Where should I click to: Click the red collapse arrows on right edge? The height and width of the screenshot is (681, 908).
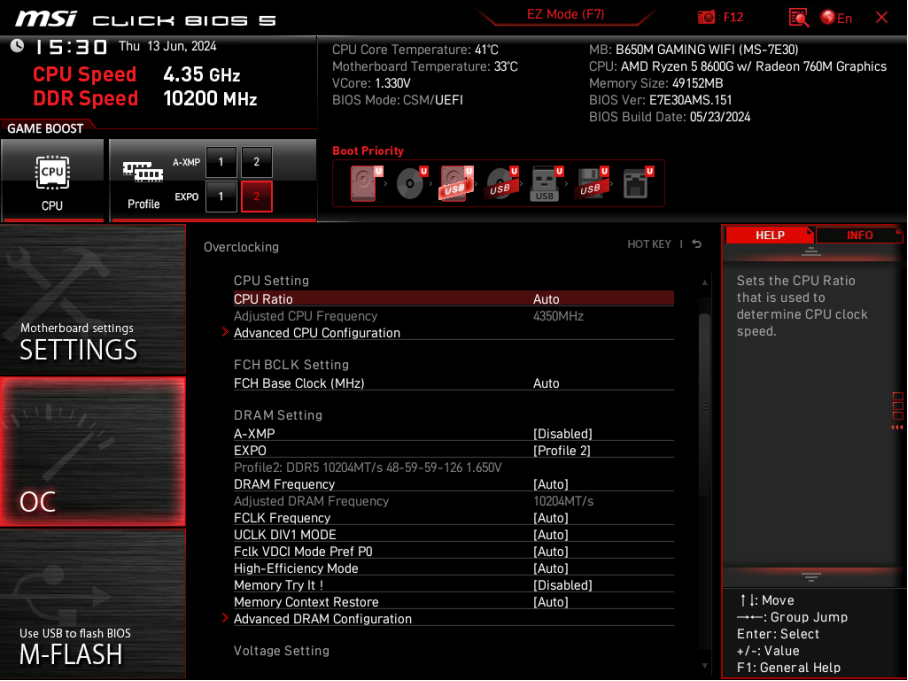coord(897,427)
